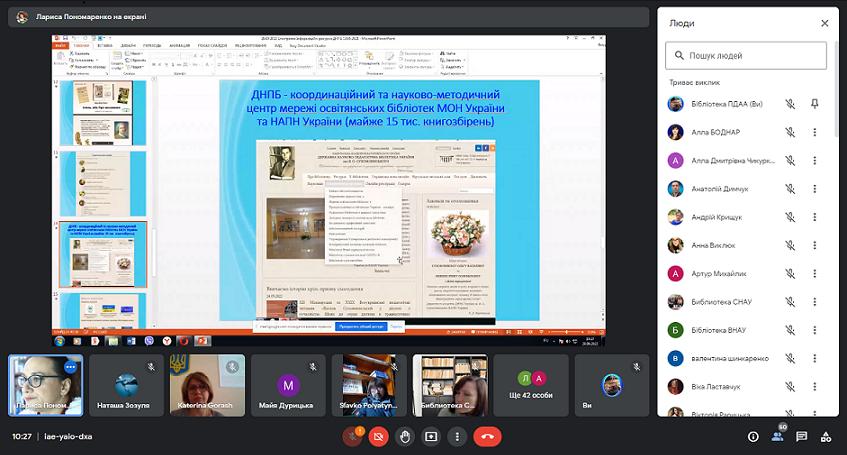Open ПОКАЗ СЛАЙДОВ tab in shared PowerPoint

coord(212,46)
